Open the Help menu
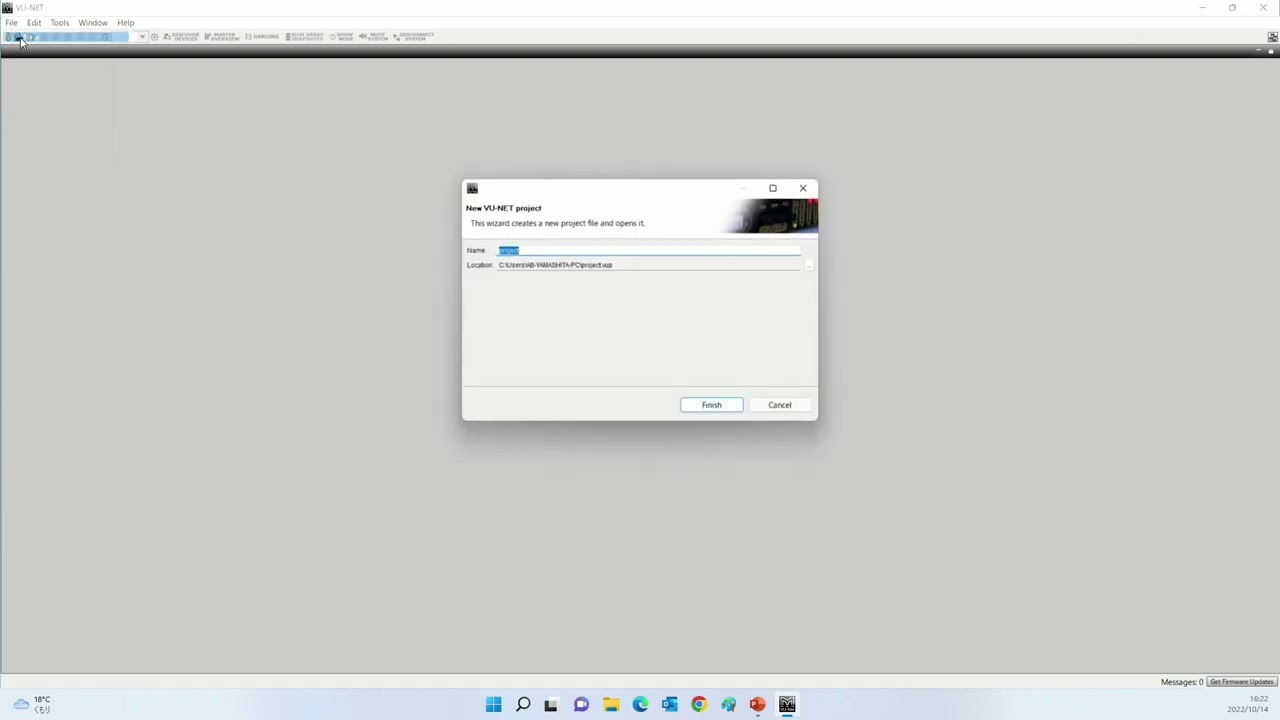This screenshot has height=720, width=1280. [x=126, y=22]
